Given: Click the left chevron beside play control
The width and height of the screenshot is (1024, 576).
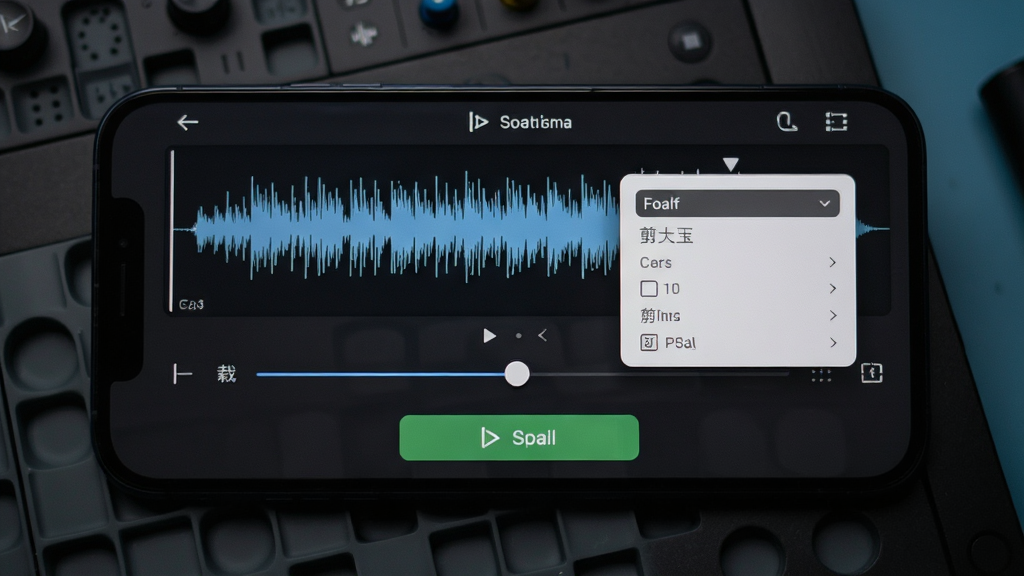Looking at the screenshot, I should [x=543, y=336].
